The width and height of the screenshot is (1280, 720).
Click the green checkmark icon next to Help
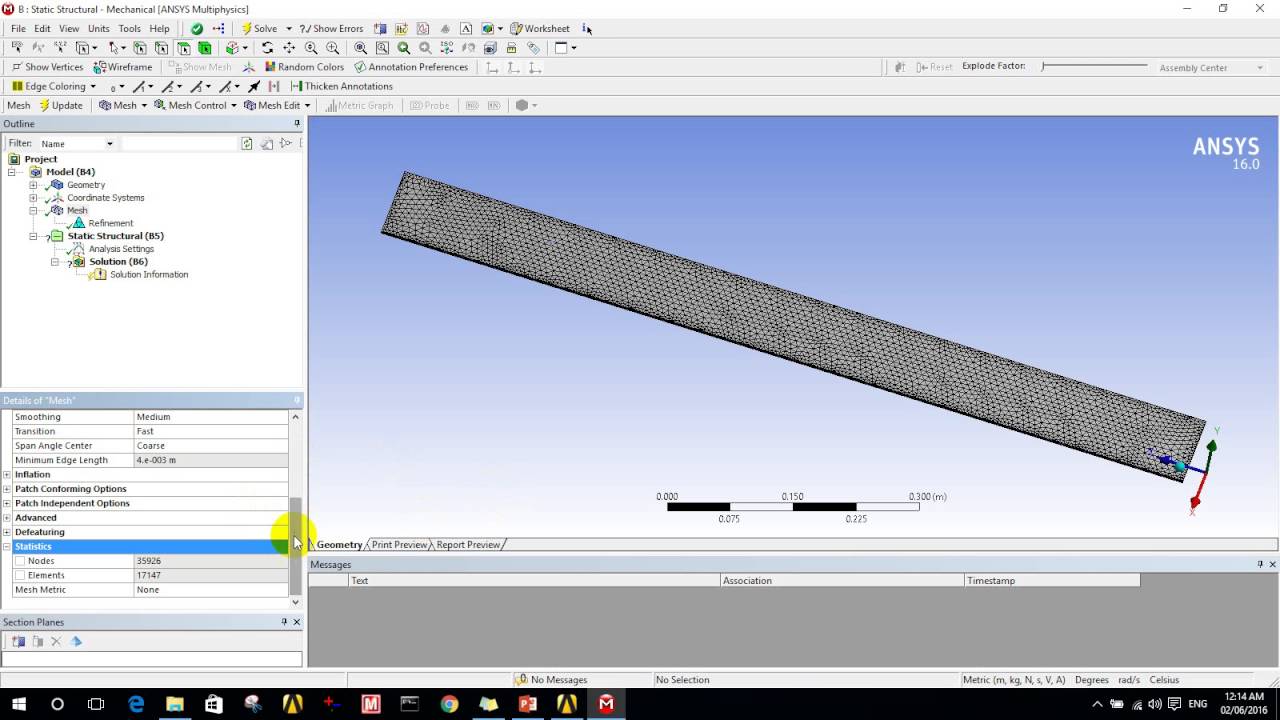[197, 28]
